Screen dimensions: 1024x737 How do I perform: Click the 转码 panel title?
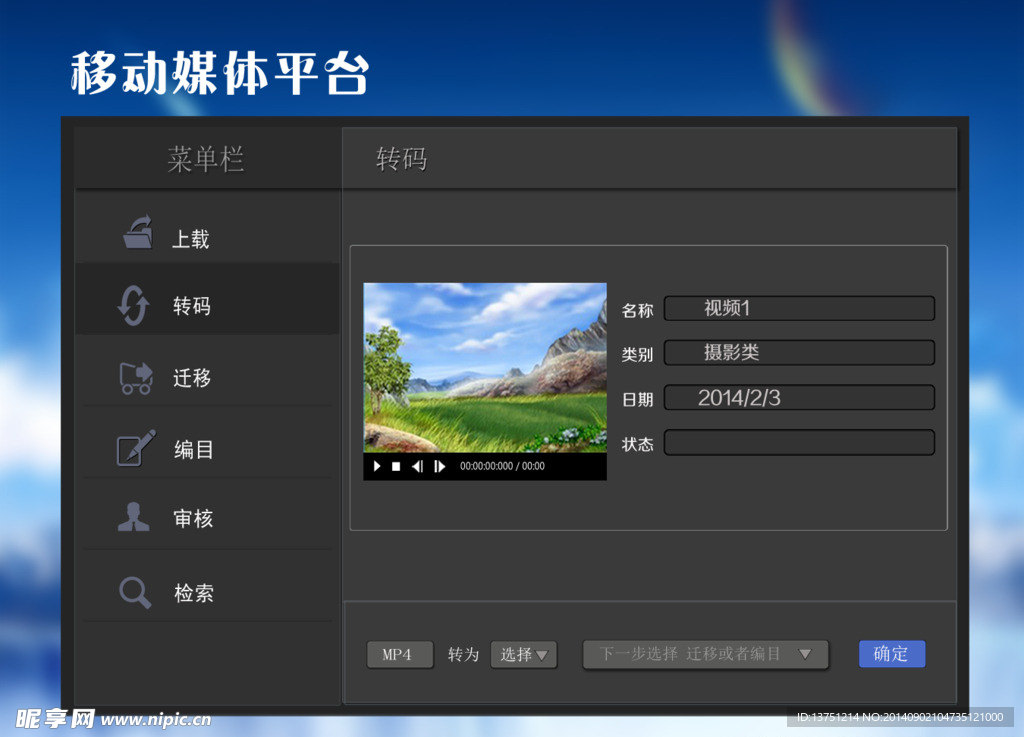pyautogui.click(x=401, y=159)
